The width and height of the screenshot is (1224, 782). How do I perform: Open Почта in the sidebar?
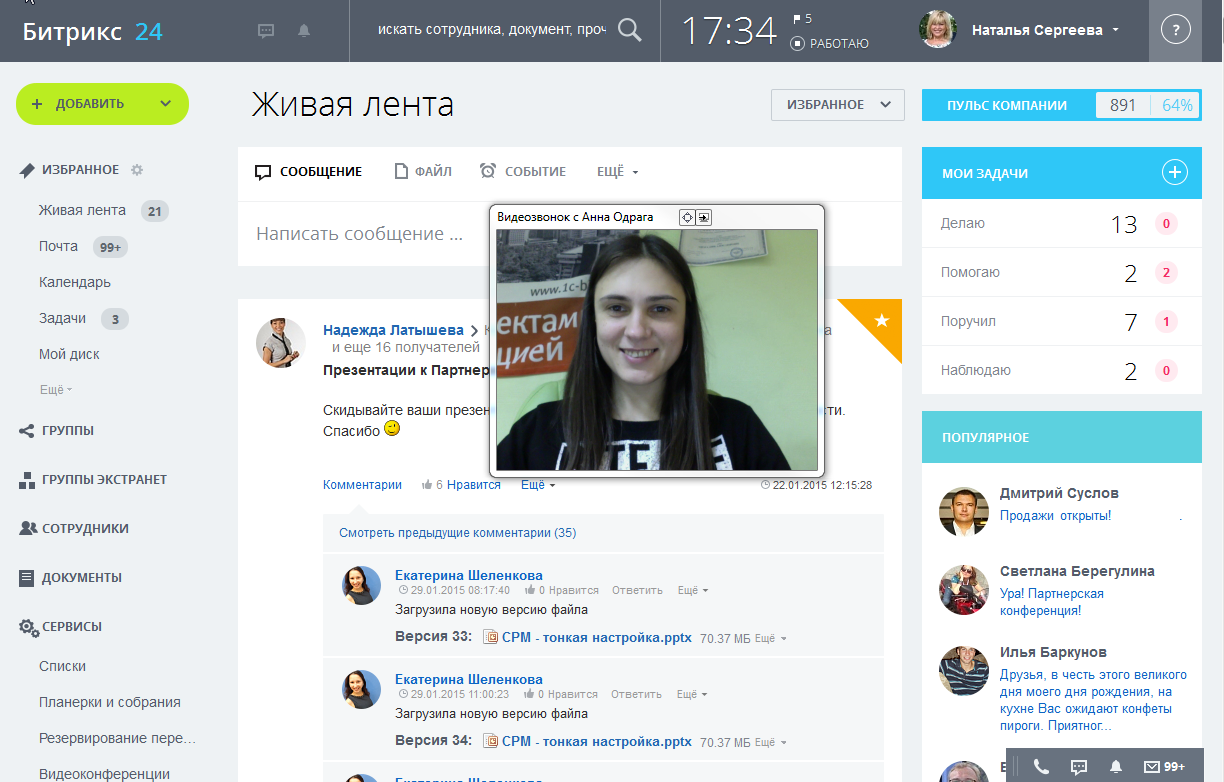[x=58, y=246]
